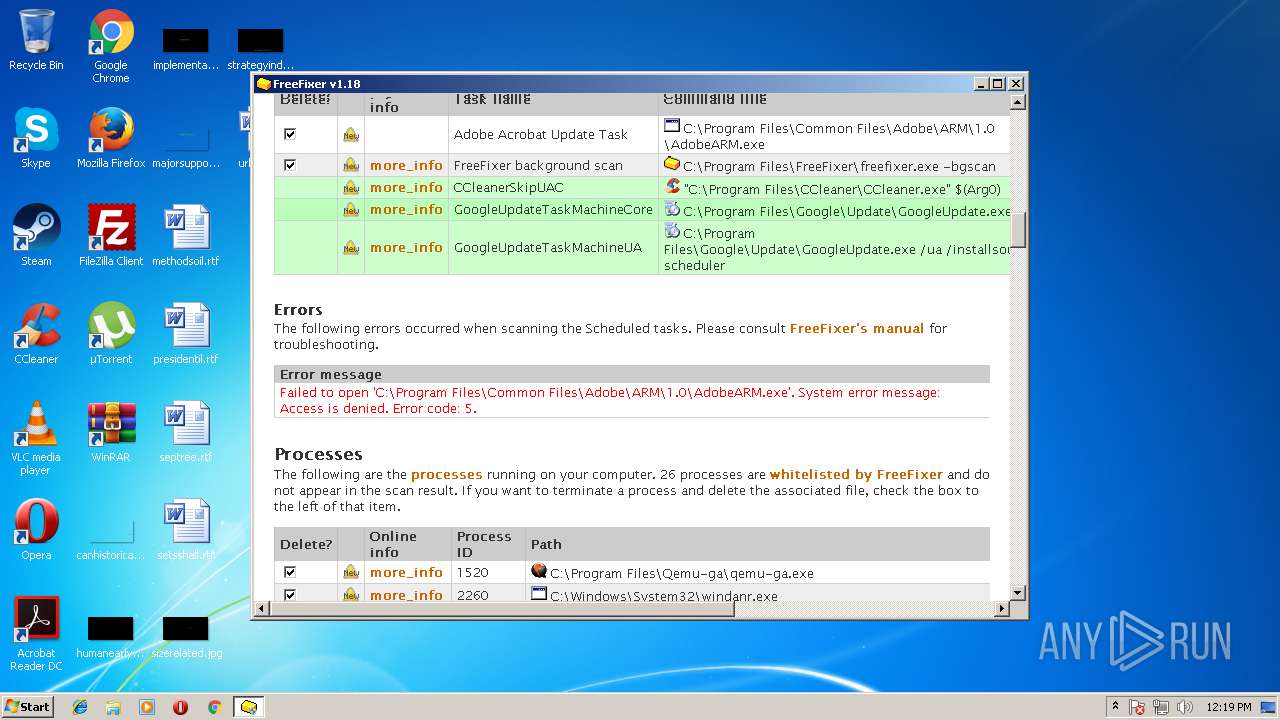Open more_info for GoogleUpdateTaskMachineCore
The height and width of the screenshot is (720, 1280).
click(406, 210)
